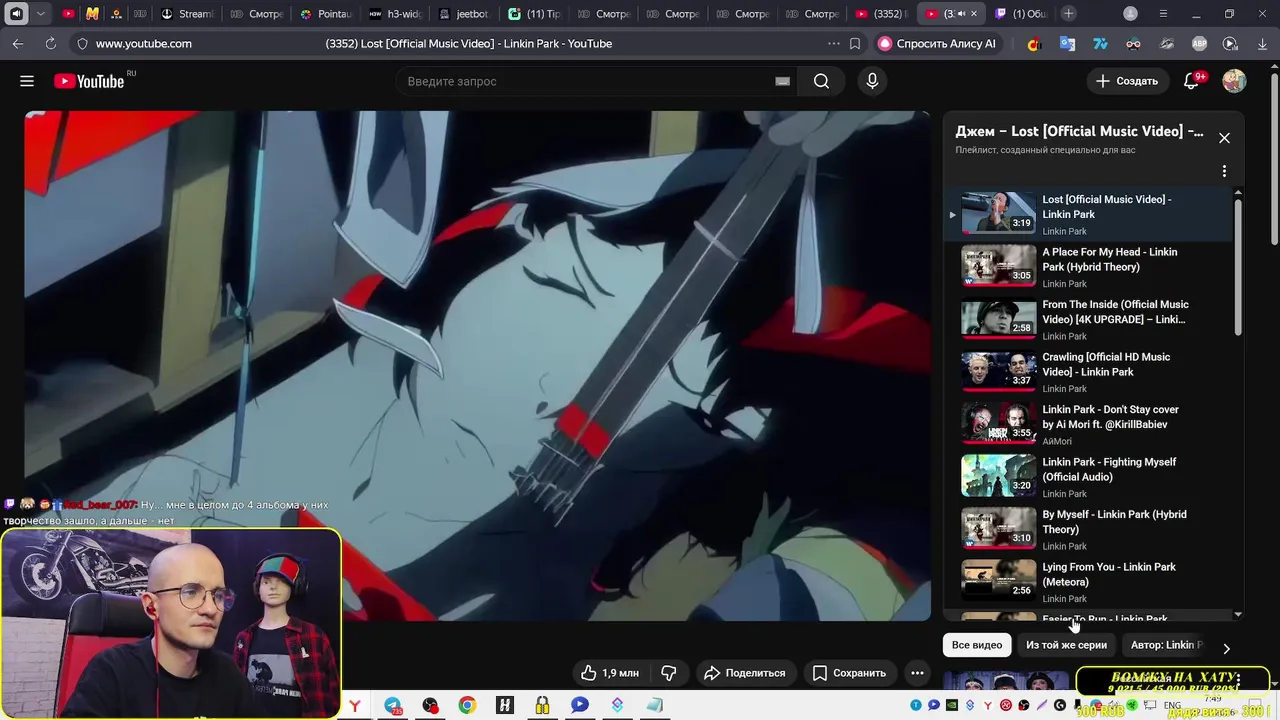Open the on-screen keyboard icon in search box

pyautogui.click(x=782, y=81)
